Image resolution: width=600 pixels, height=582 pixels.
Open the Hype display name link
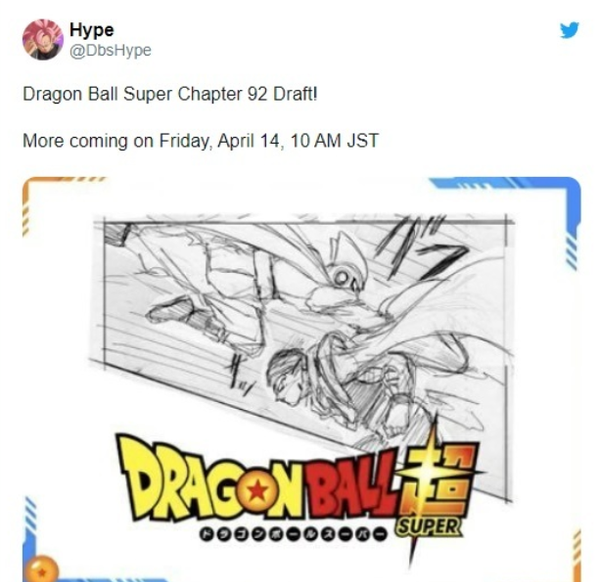tap(91, 30)
